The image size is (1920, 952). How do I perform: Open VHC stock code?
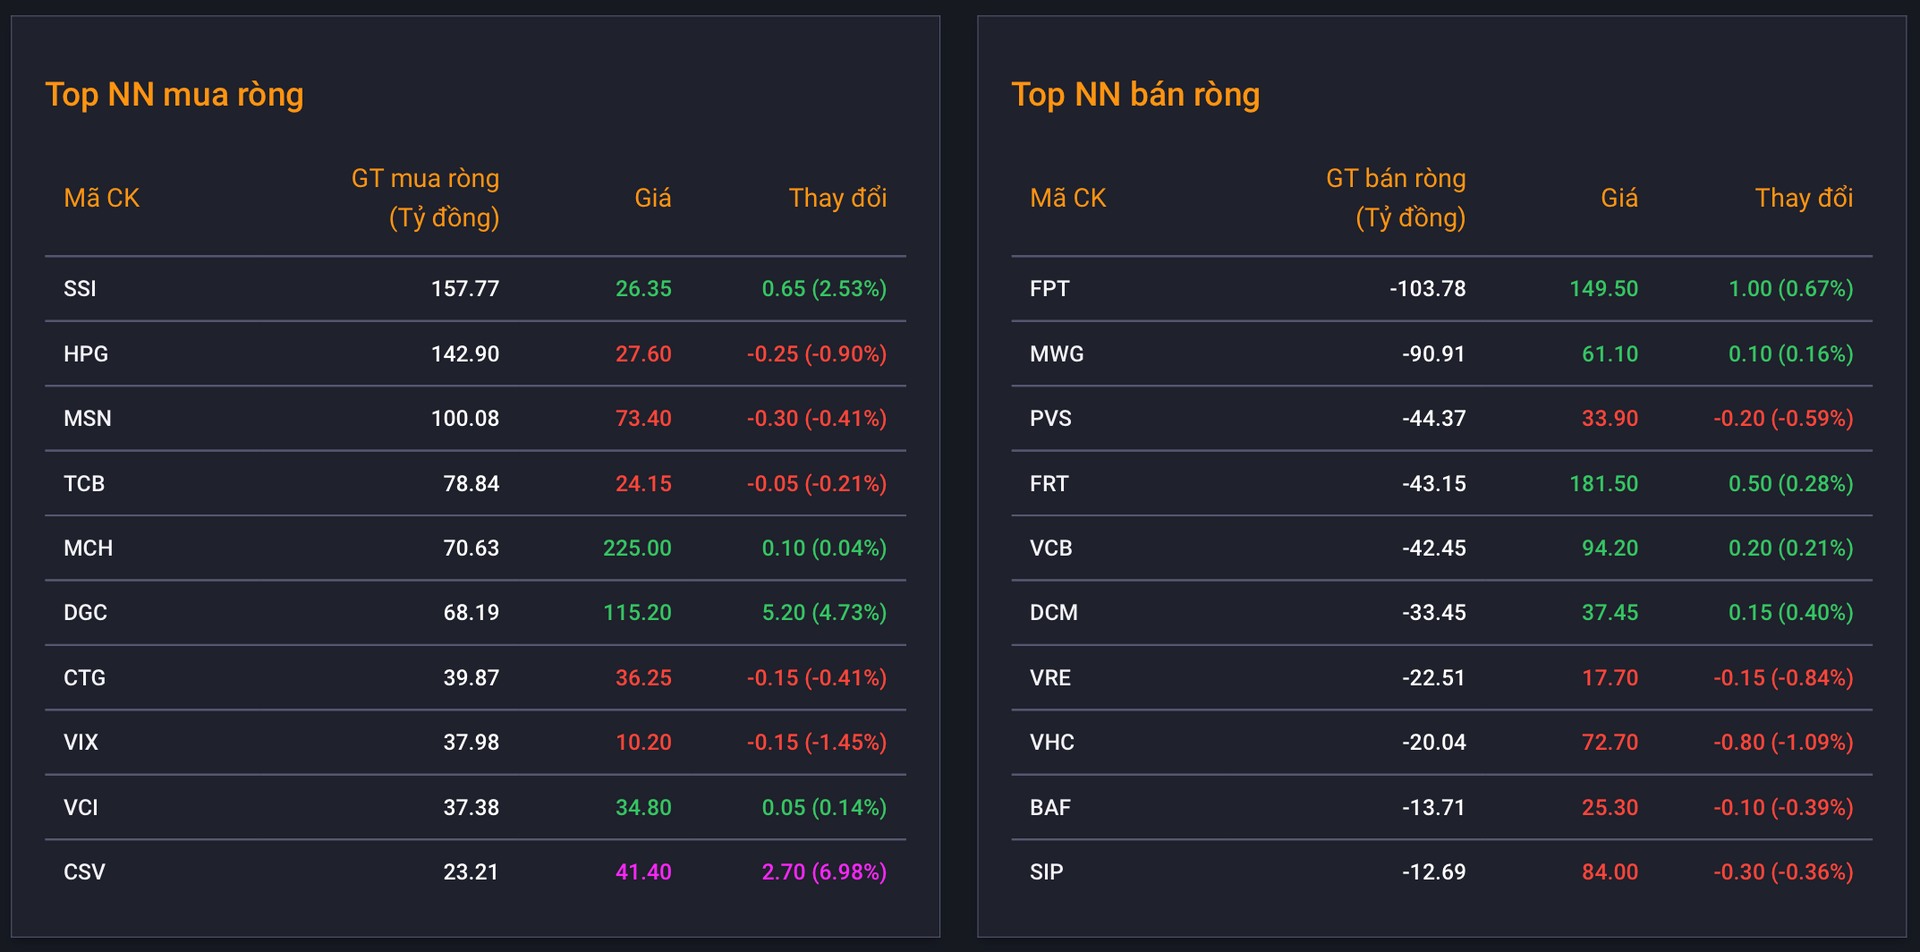[1052, 742]
